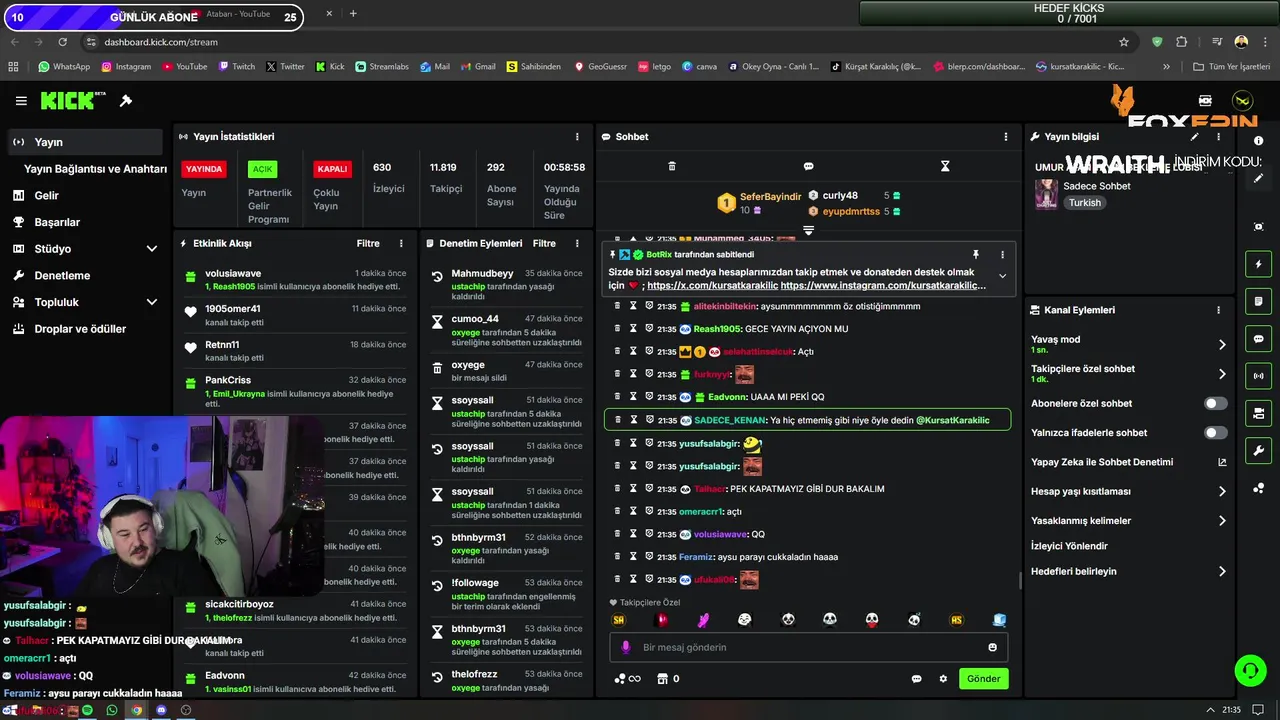Open Kanal Eylemleri panel options menu
Viewport: 1280px width, 720px height.
(1218, 310)
